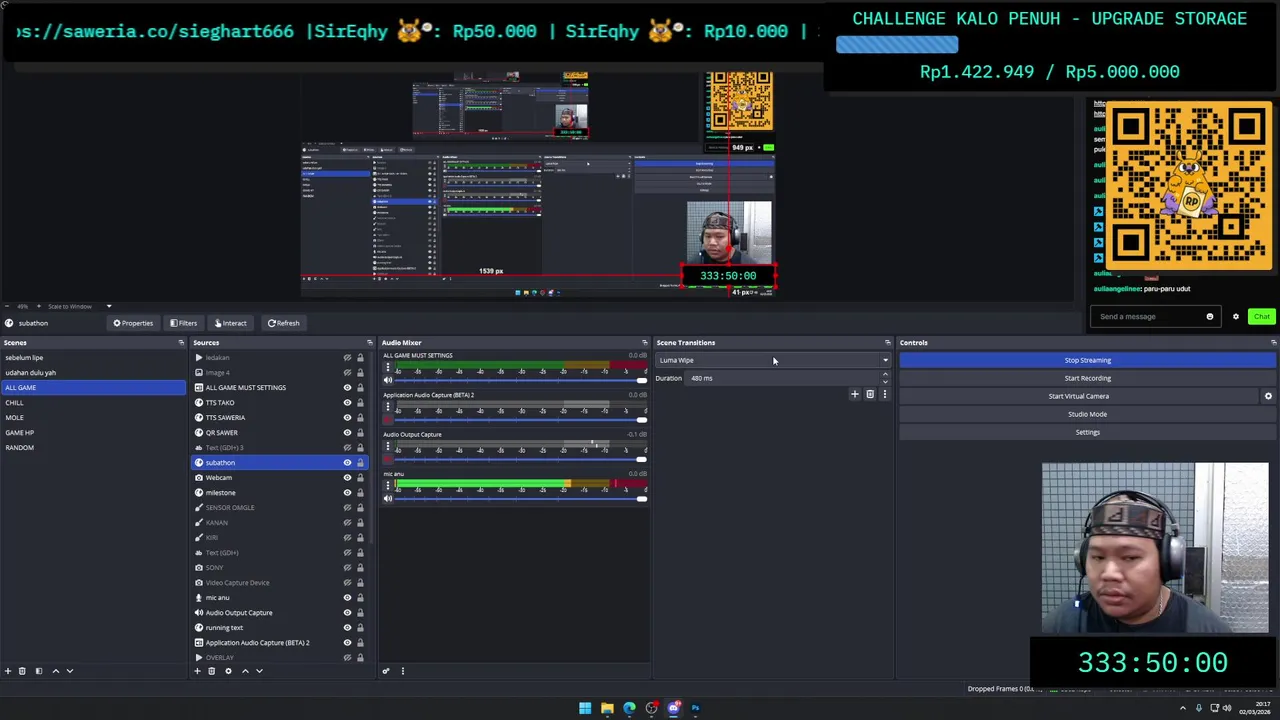Select the sebelum lipe scene

click(24, 357)
